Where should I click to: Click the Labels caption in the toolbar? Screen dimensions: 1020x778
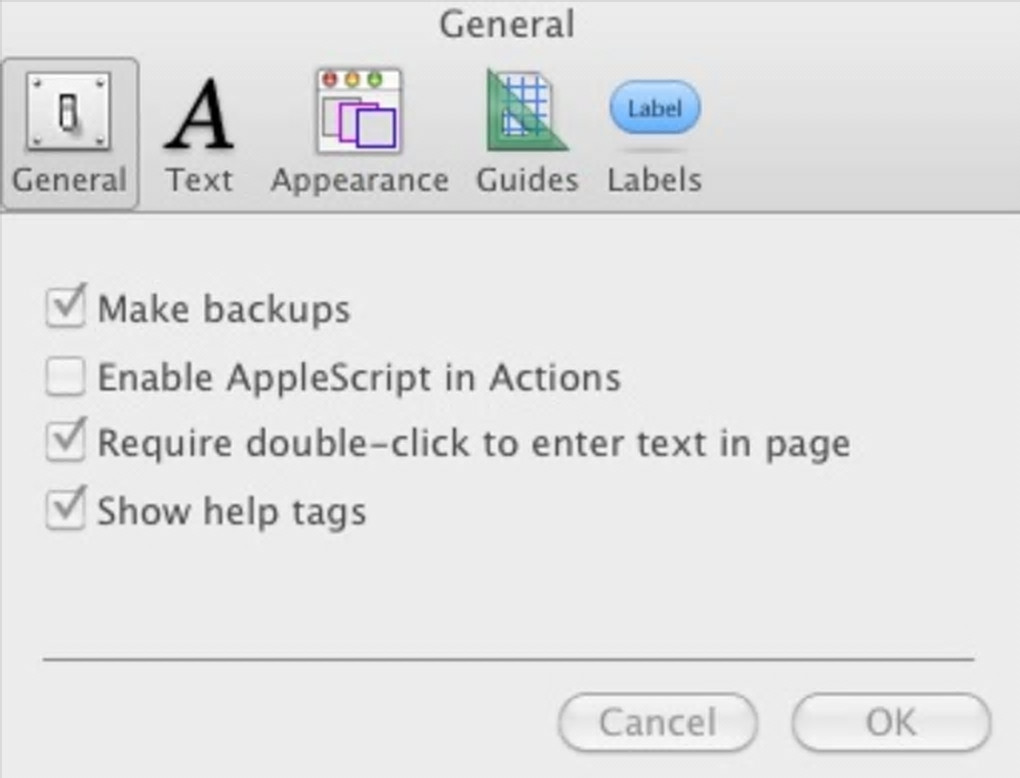(x=655, y=180)
